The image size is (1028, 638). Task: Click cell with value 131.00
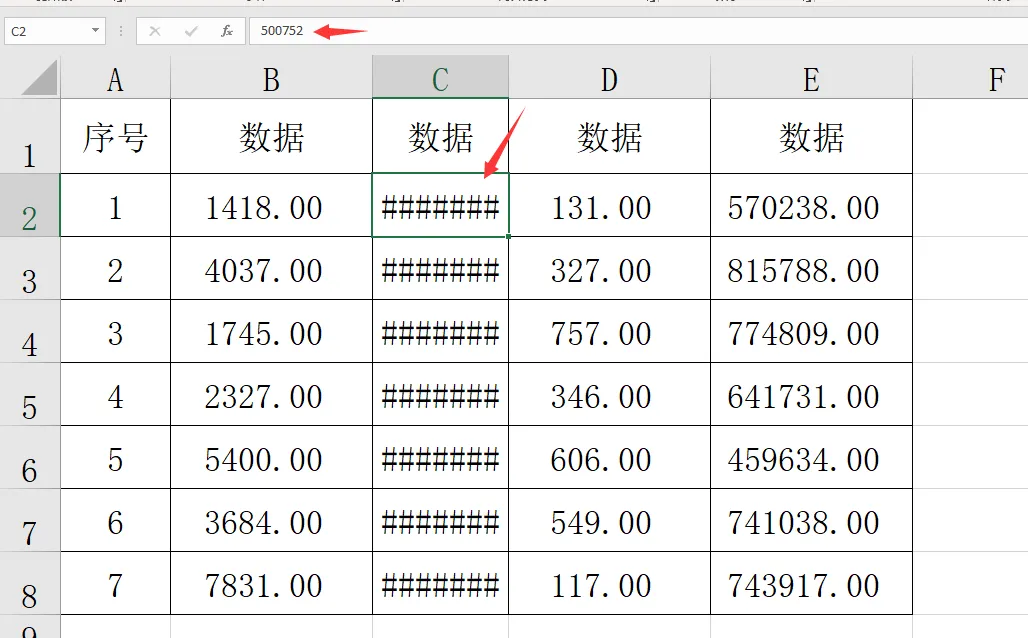tap(610, 205)
